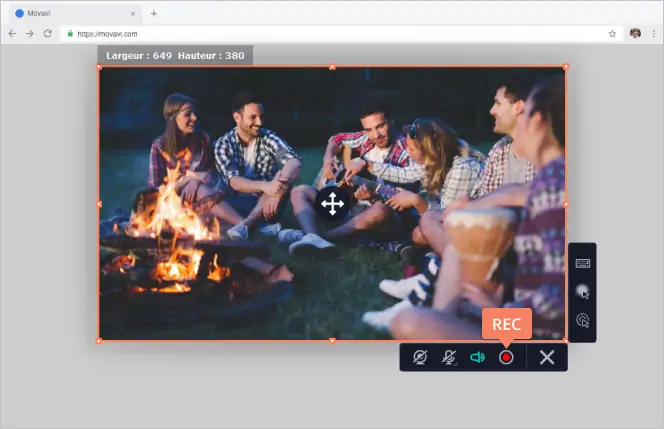Open the browser profile avatar

635,33
